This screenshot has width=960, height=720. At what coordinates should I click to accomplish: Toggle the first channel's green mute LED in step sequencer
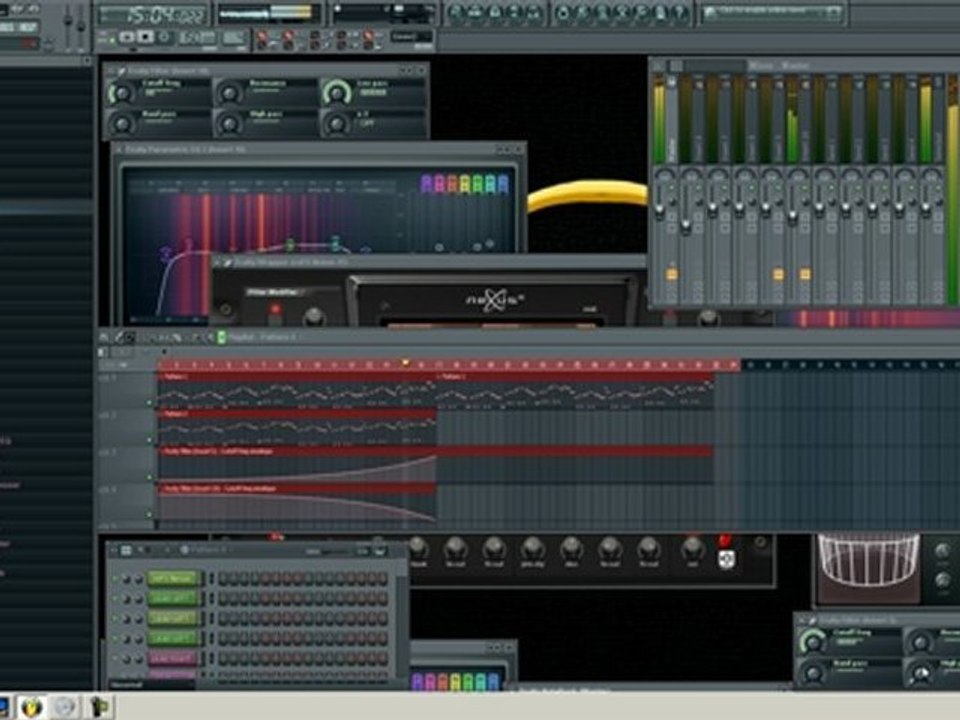115,579
